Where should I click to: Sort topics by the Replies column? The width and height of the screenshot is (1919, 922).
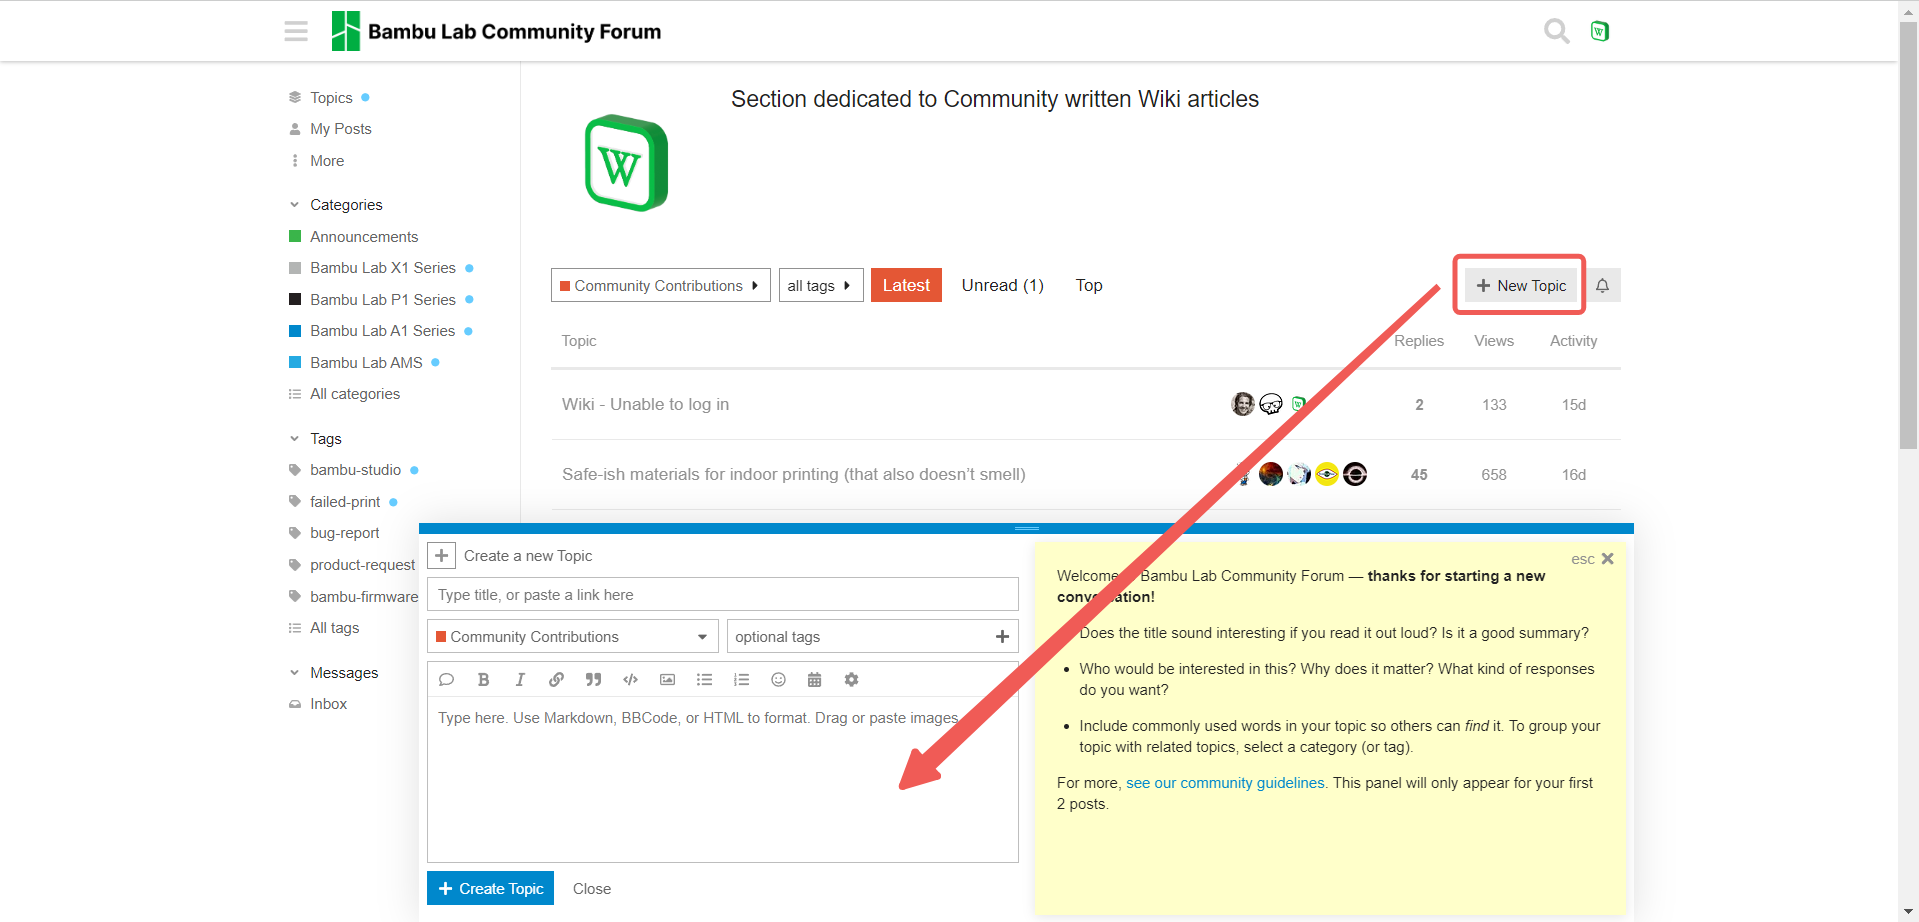click(x=1418, y=341)
